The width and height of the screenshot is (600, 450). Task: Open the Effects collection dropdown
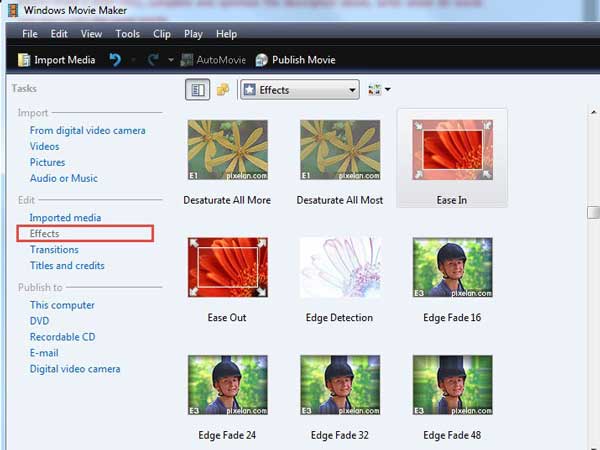point(299,90)
